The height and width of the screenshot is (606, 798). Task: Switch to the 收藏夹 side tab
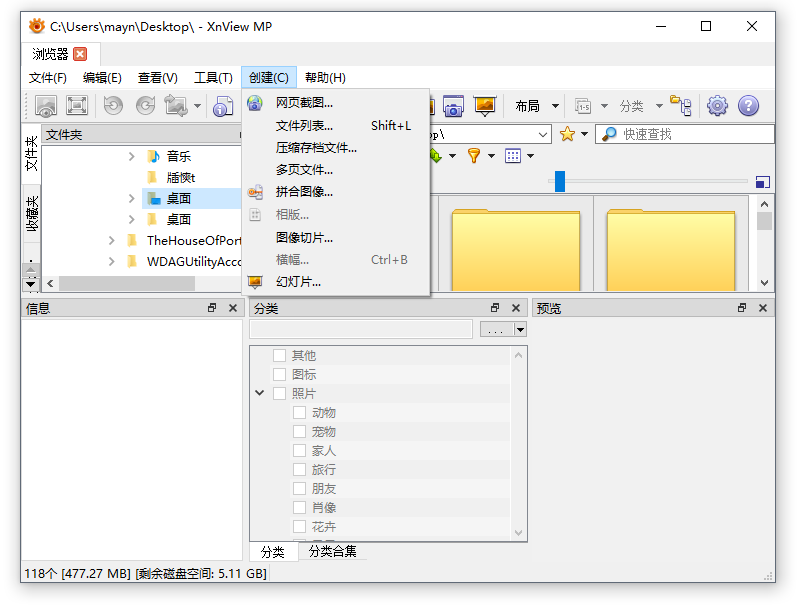(x=32, y=214)
